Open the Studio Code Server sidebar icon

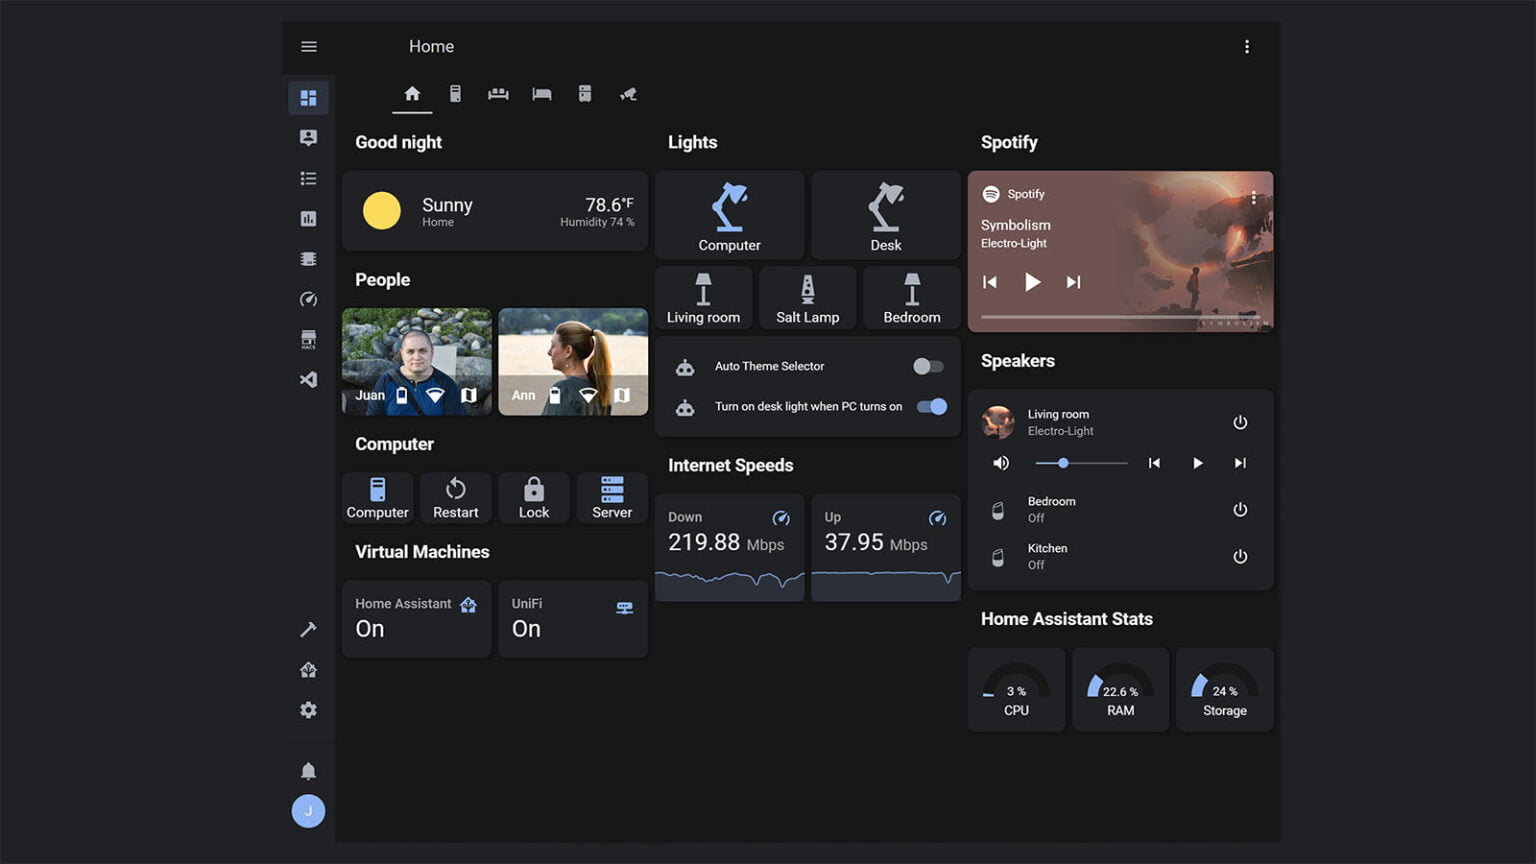pyautogui.click(x=308, y=379)
